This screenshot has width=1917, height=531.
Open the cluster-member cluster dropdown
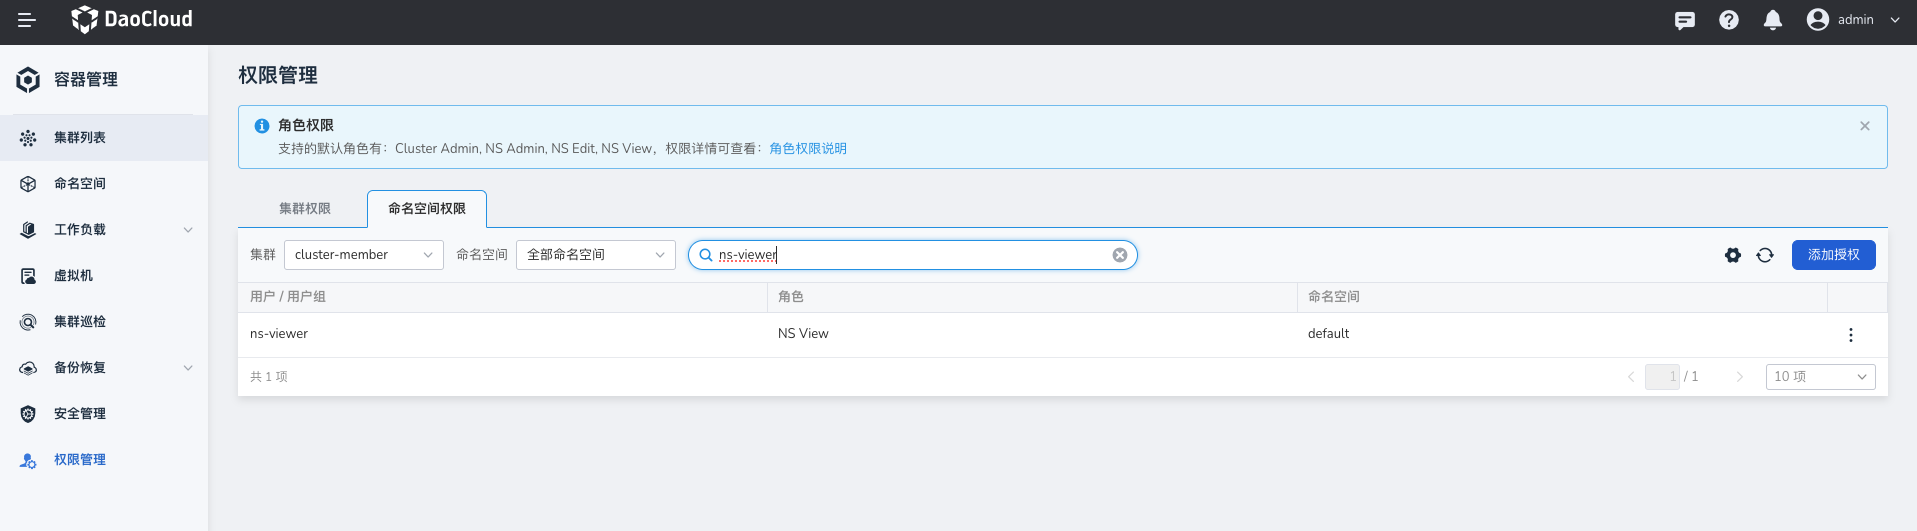[x=363, y=255]
